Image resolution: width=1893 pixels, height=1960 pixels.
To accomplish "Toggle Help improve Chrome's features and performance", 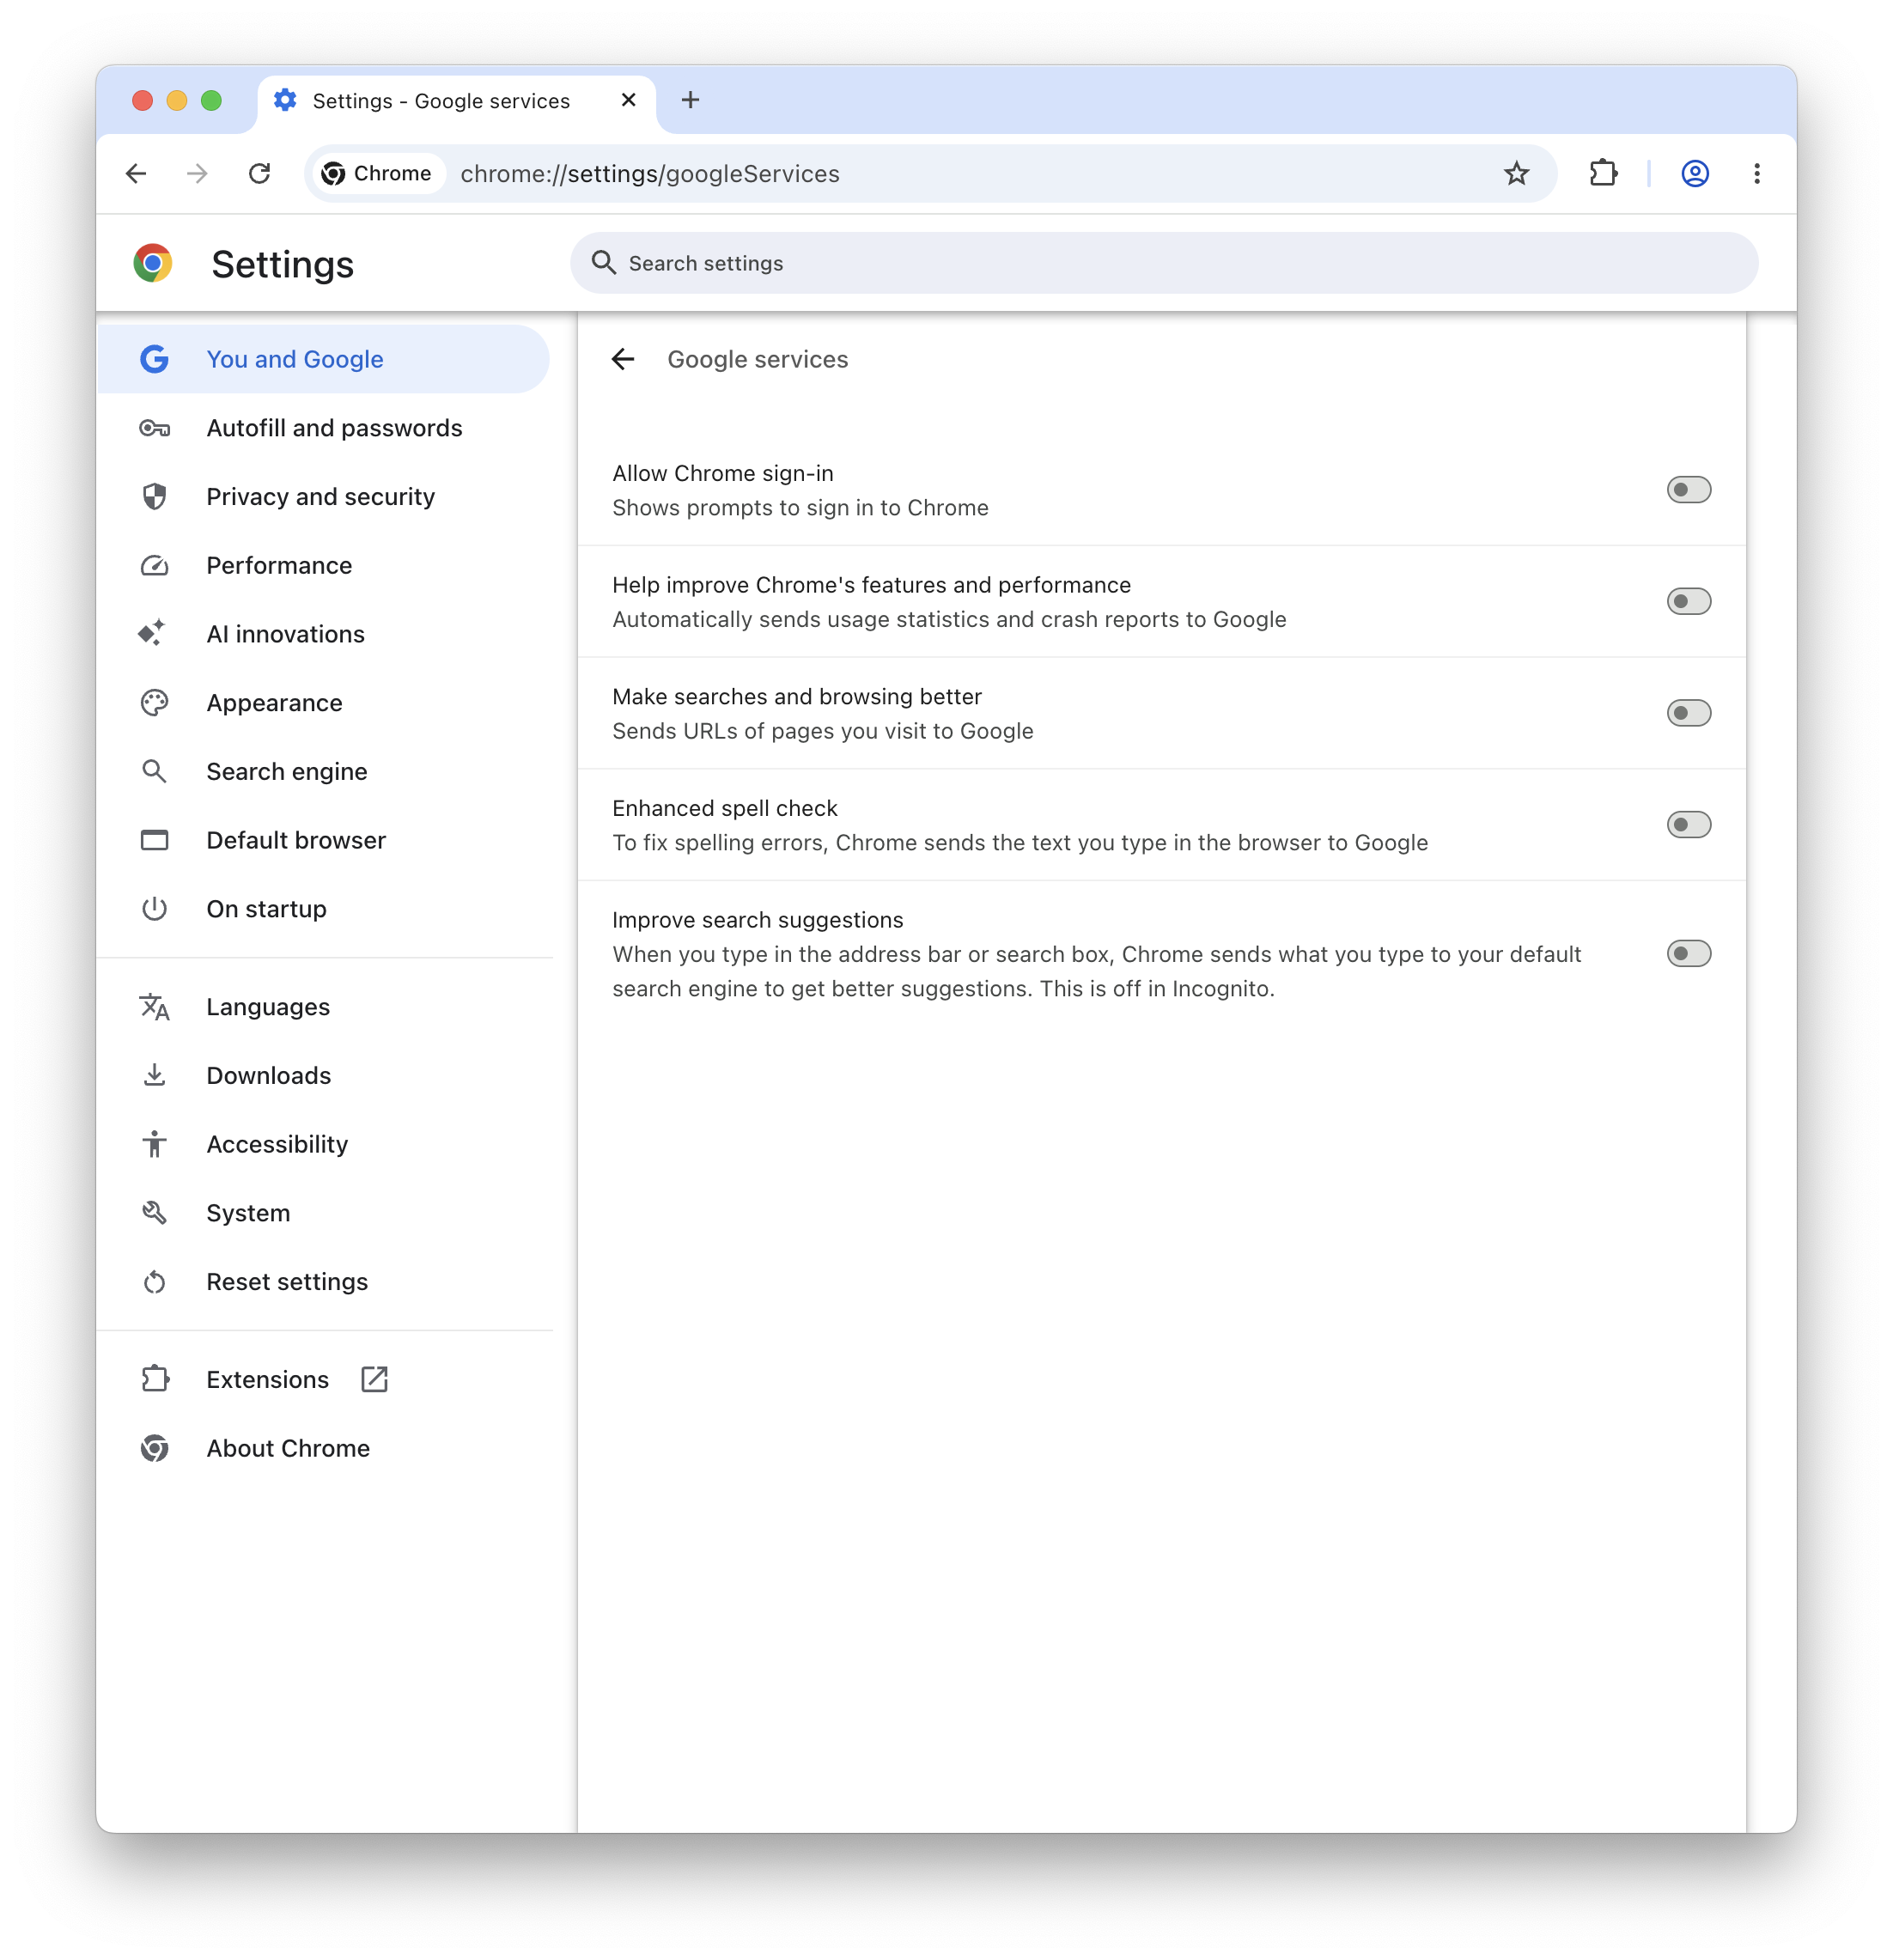I will click(1688, 602).
